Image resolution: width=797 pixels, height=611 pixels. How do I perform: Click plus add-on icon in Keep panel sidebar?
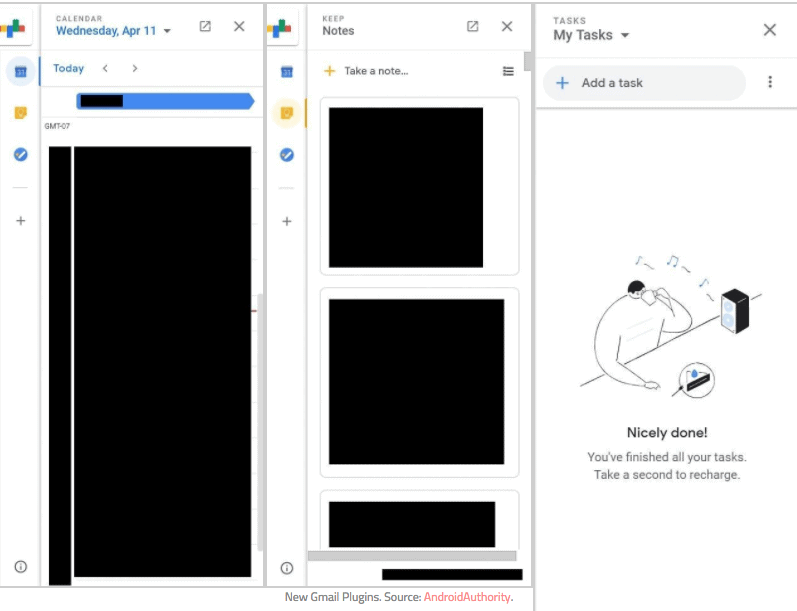(x=287, y=221)
